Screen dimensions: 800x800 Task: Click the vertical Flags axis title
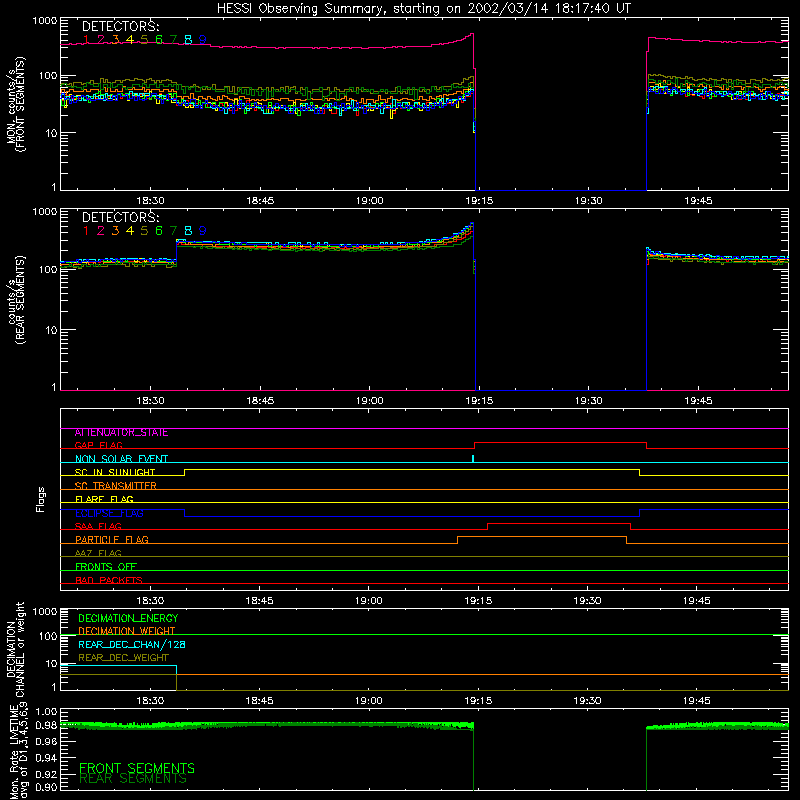(x=41, y=499)
